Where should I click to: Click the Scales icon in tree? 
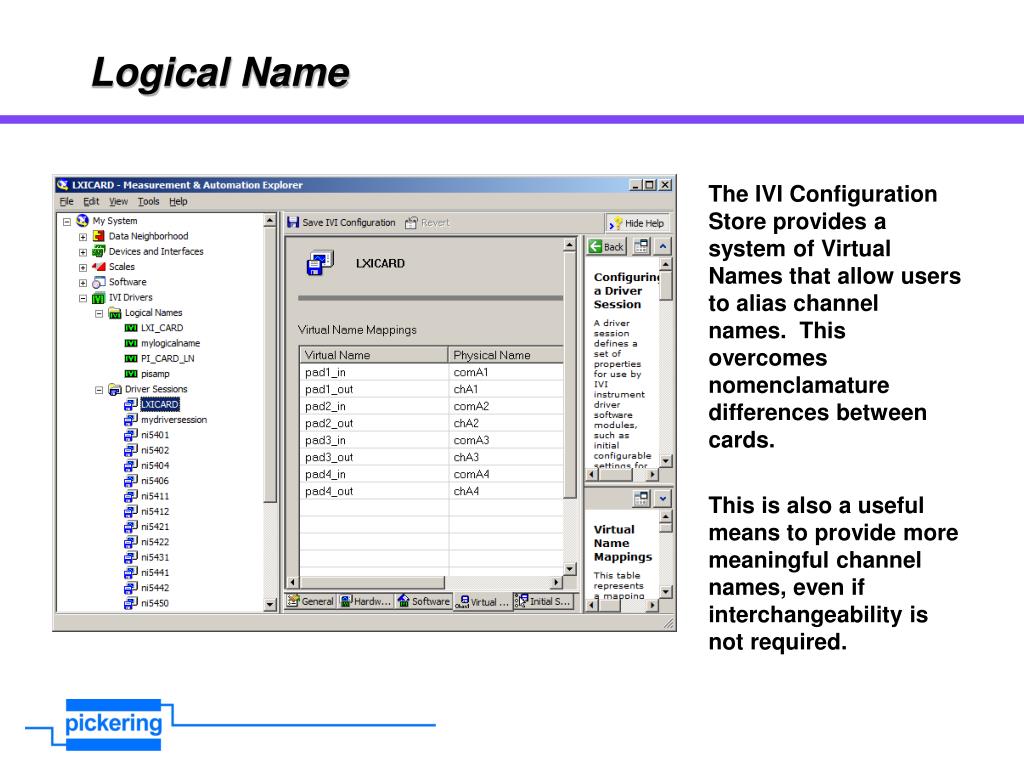[x=99, y=266]
